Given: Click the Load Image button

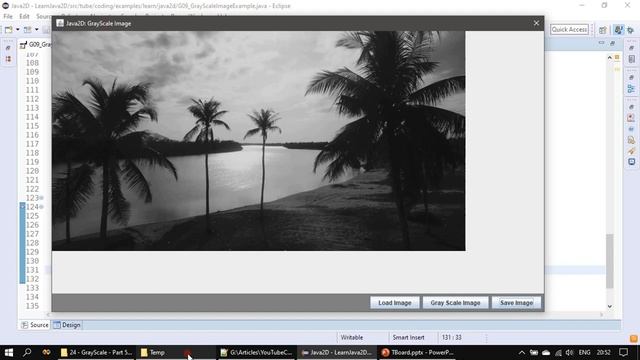Looking at the screenshot, I should [394, 303].
